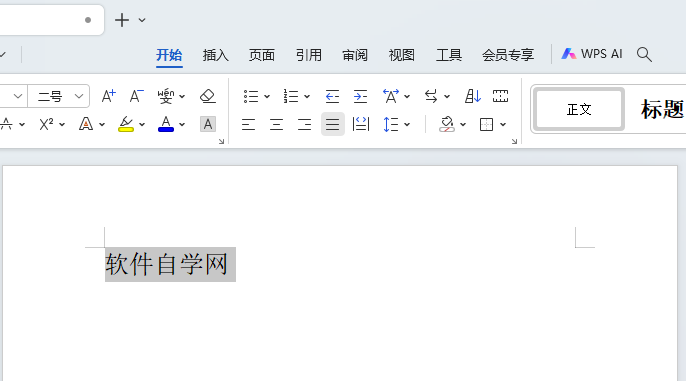Screen dimensions: 686x381
Task: Expand the shading dropdown arrow
Action: [x=463, y=125]
